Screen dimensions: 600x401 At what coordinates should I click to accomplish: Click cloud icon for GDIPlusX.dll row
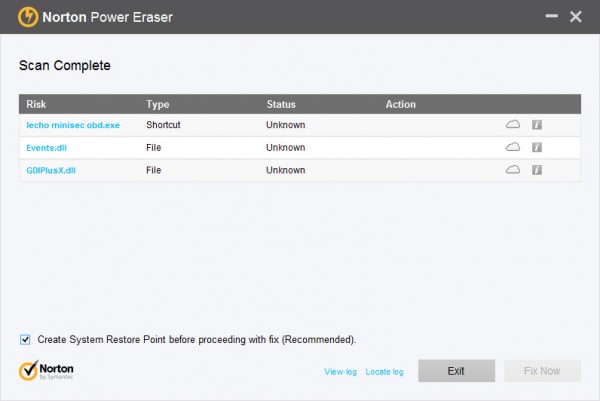coord(513,170)
